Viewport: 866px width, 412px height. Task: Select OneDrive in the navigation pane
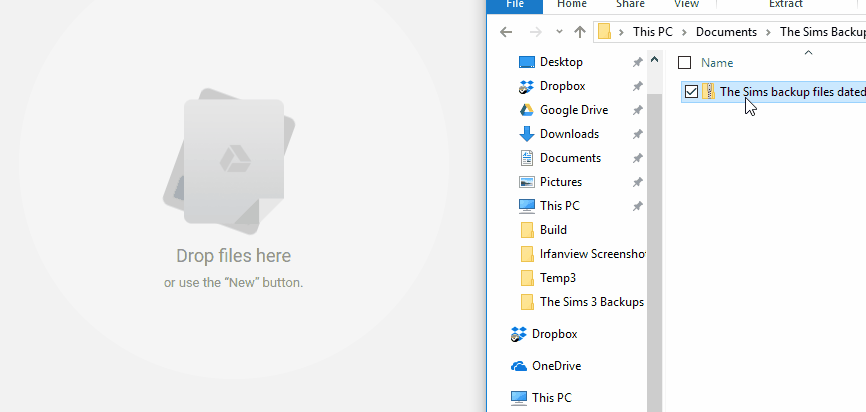556,366
